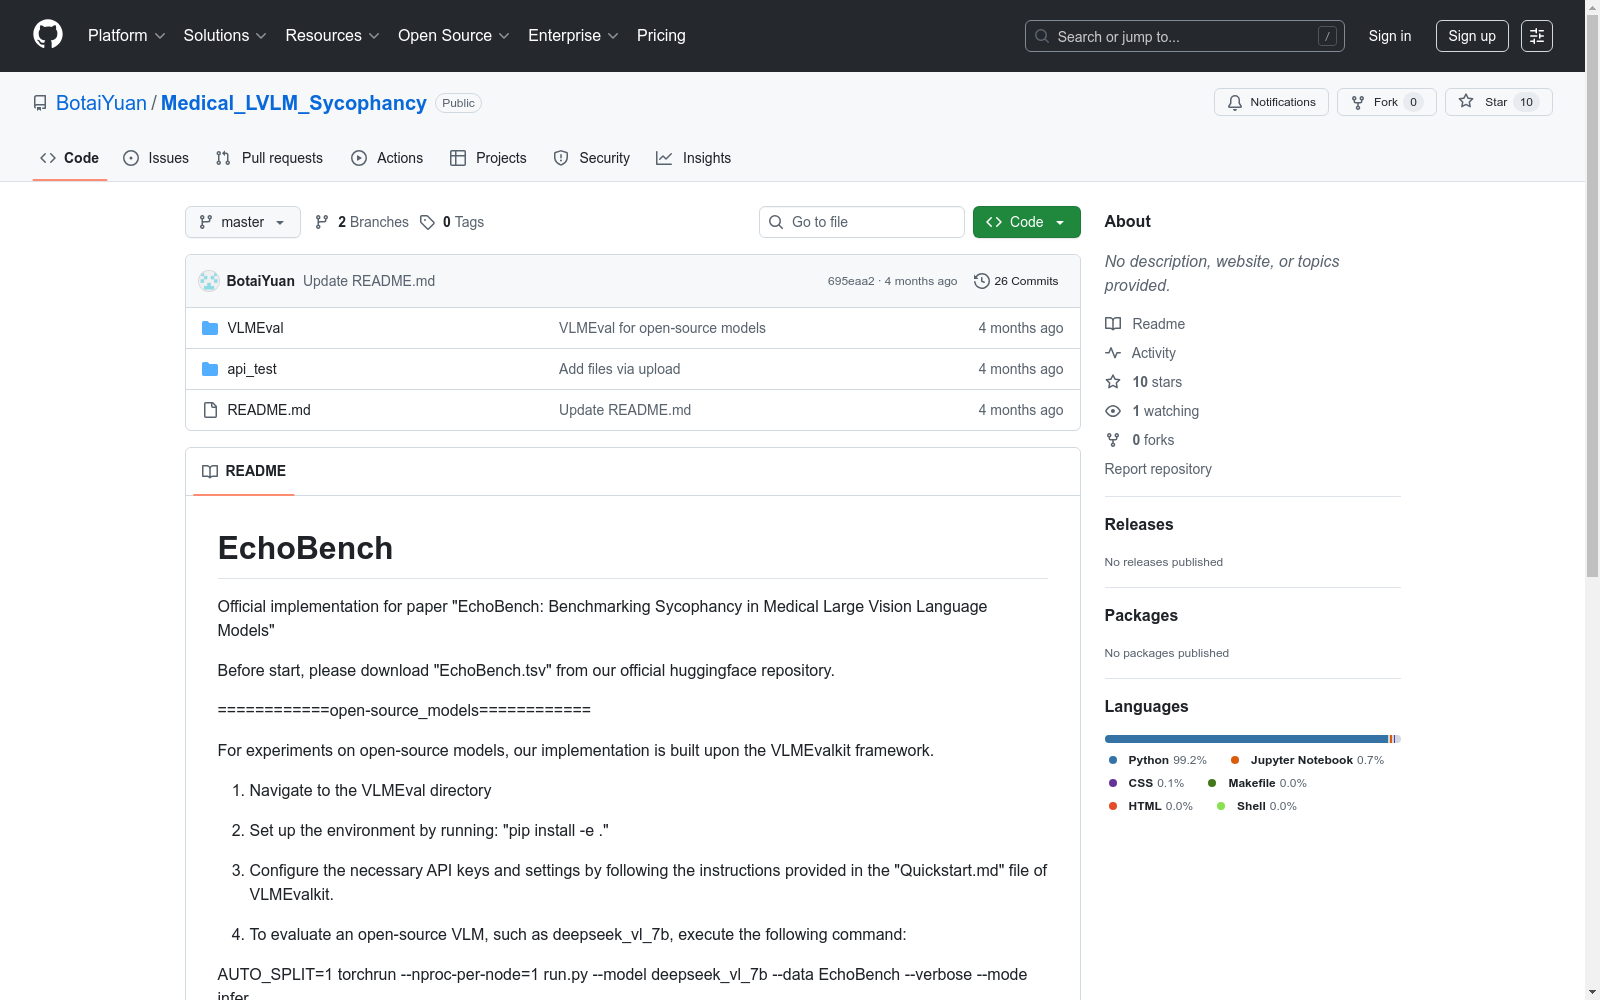
Task: Click the Sign in link
Action: click(x=1390, y=36)
